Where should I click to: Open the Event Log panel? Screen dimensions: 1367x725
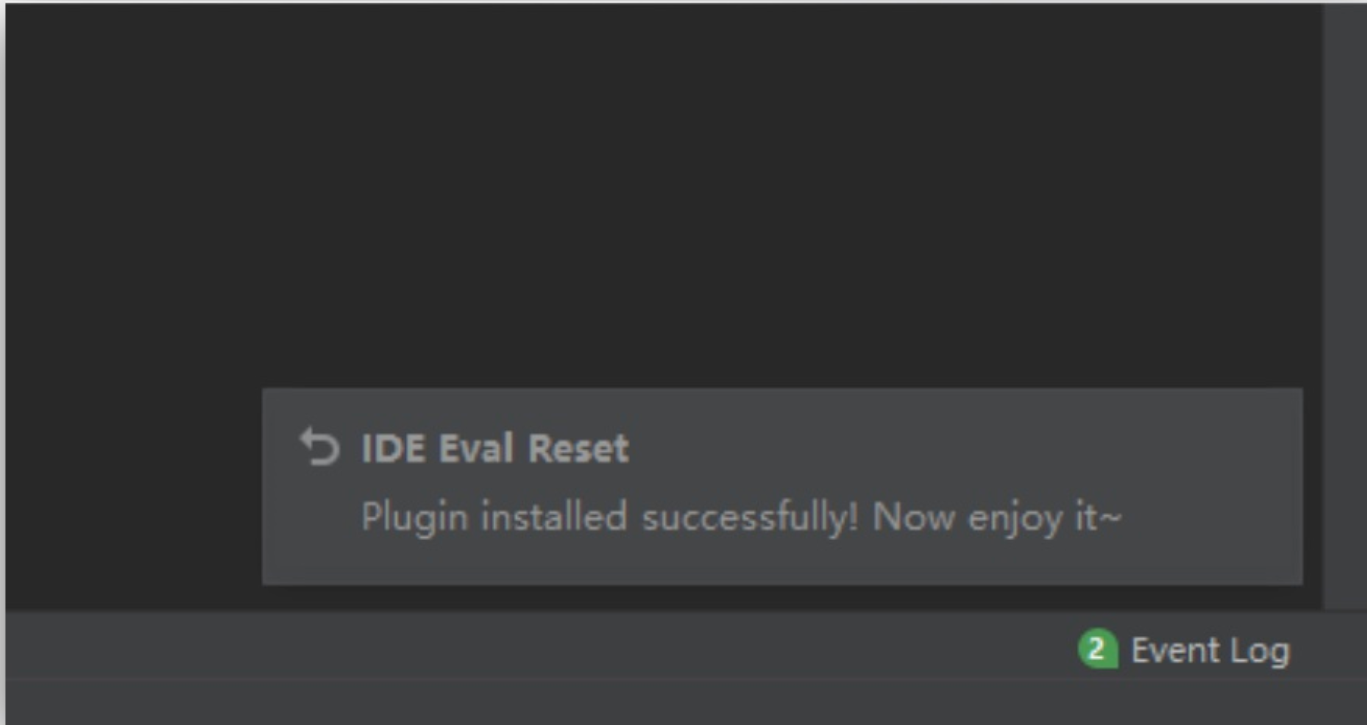pyautogui.click(x=1184, y=650)
